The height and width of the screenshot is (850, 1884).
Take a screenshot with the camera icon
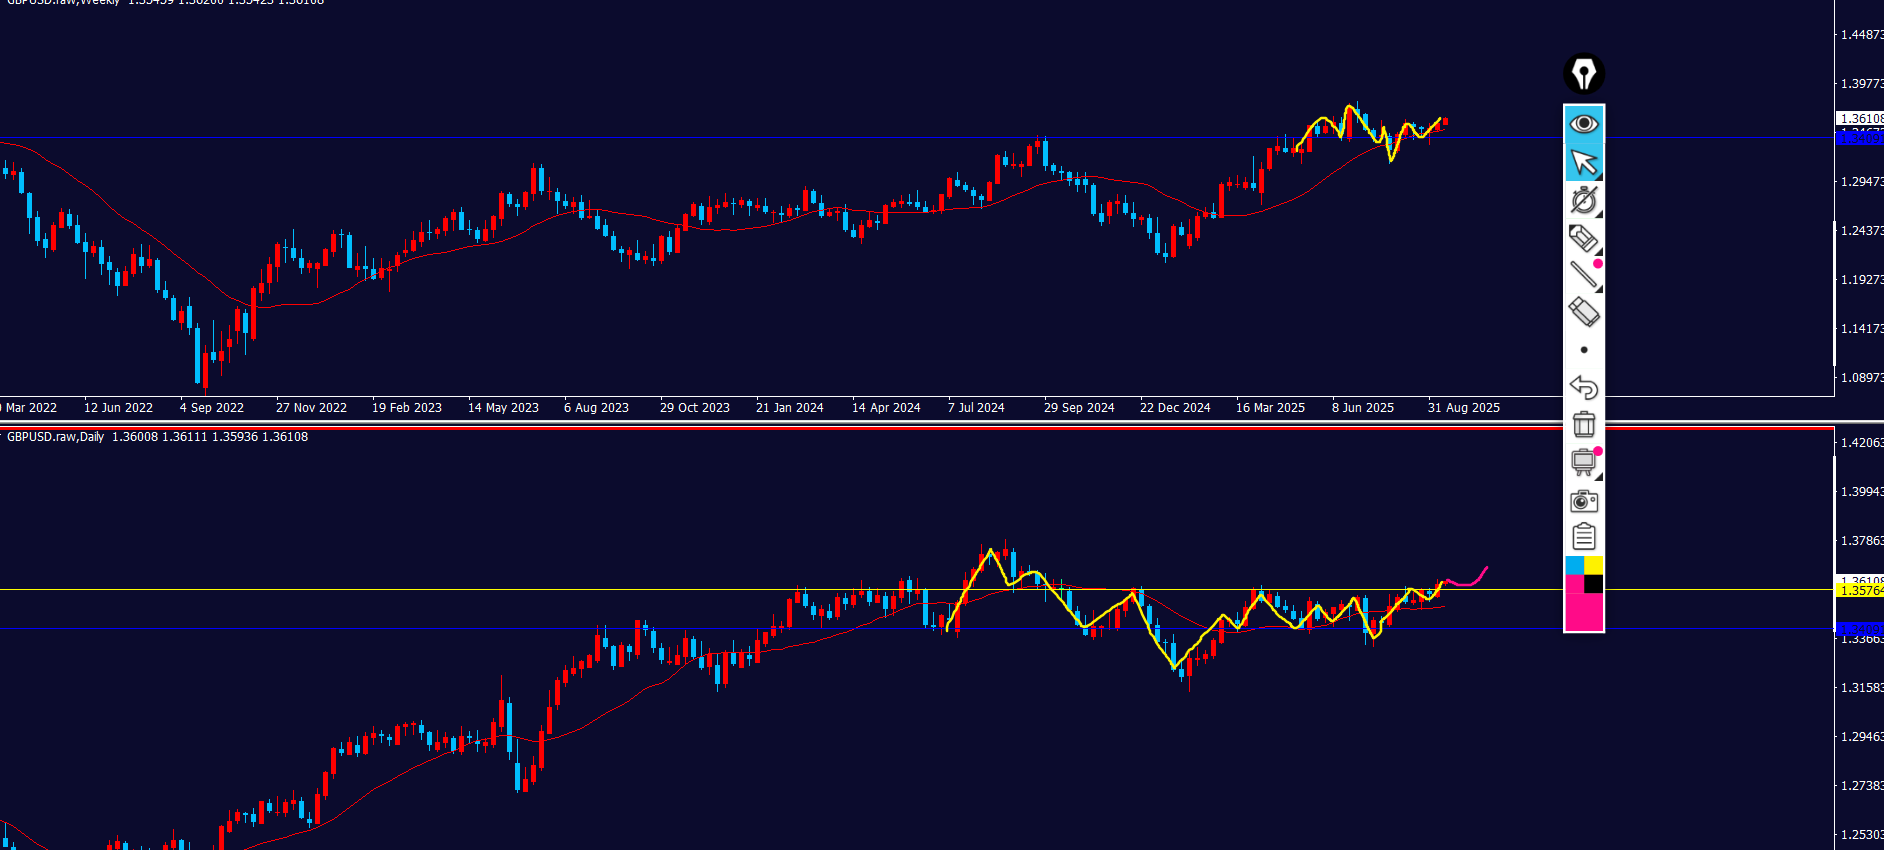[1584, 500]
